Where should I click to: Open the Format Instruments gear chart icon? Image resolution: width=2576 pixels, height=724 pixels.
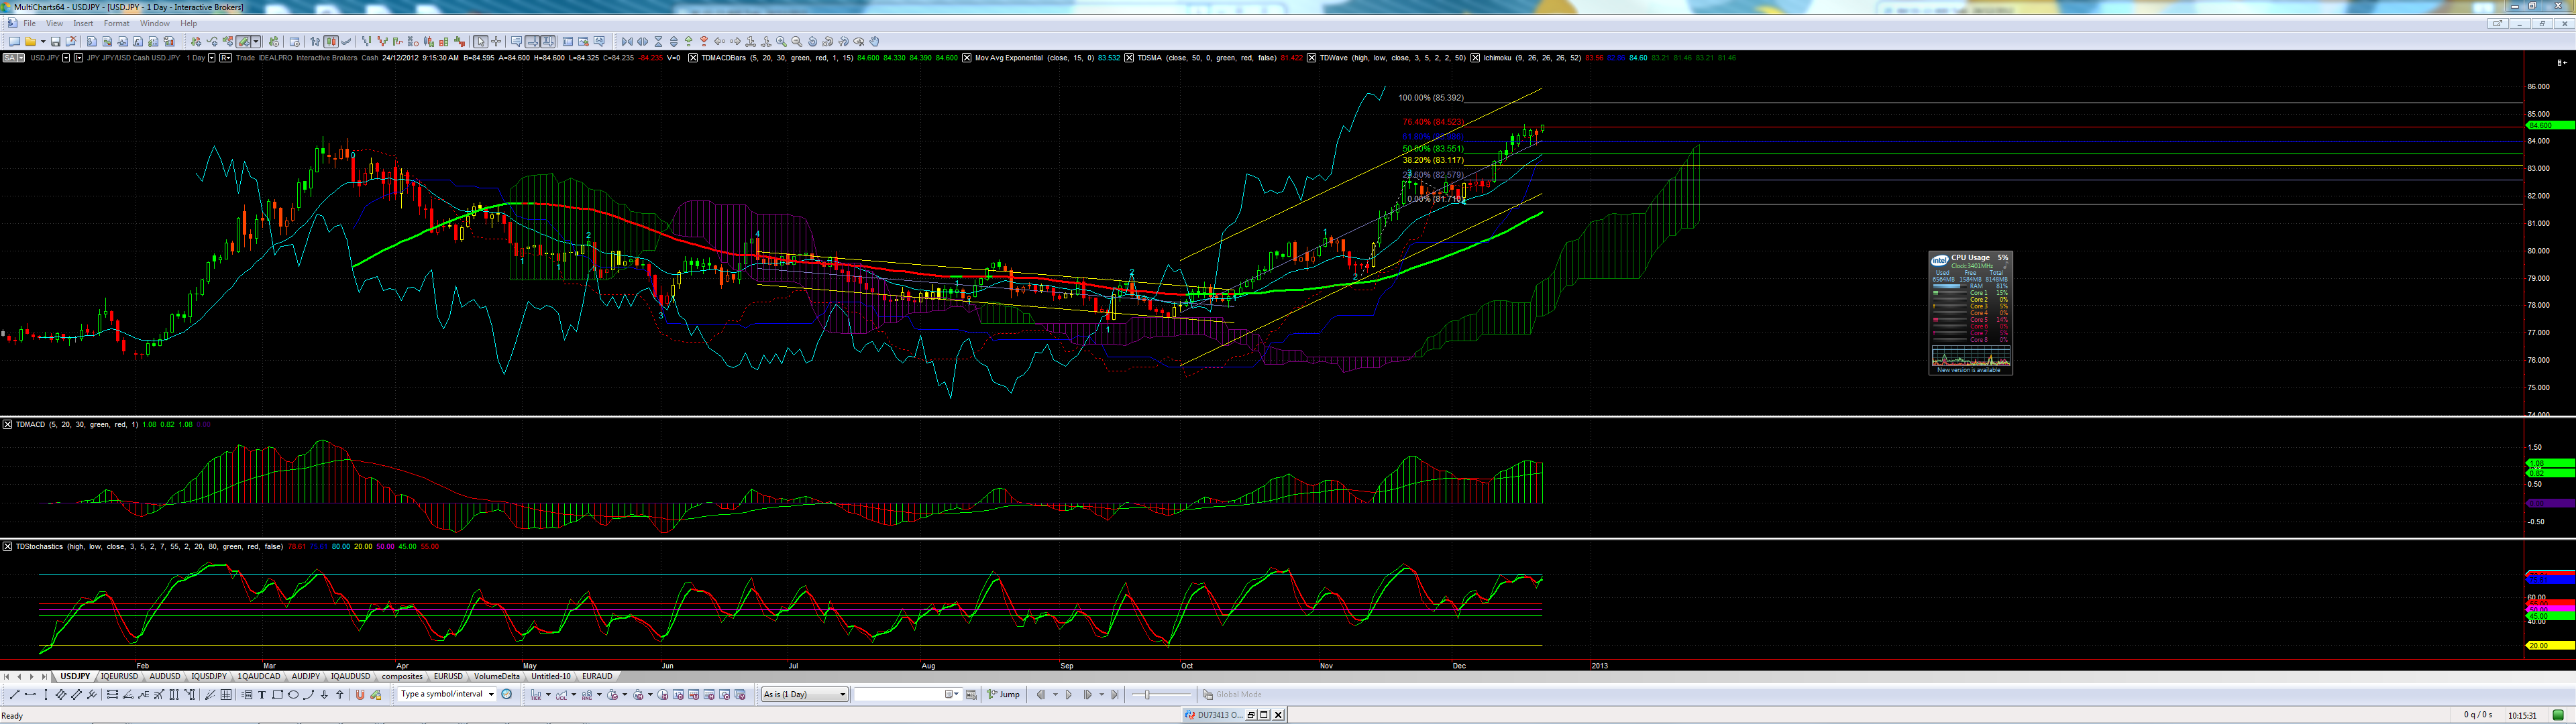pos(274,42)
